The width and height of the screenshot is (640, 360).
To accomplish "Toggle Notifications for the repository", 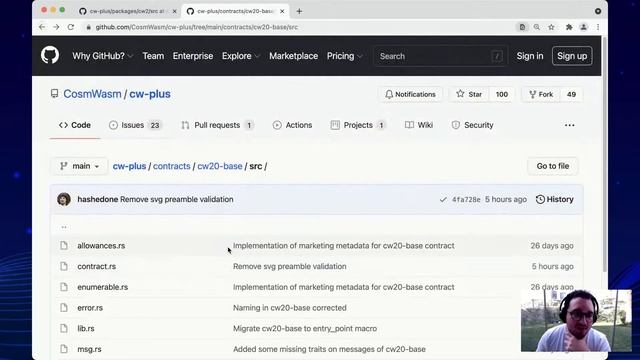I will [x=410, y=94].
